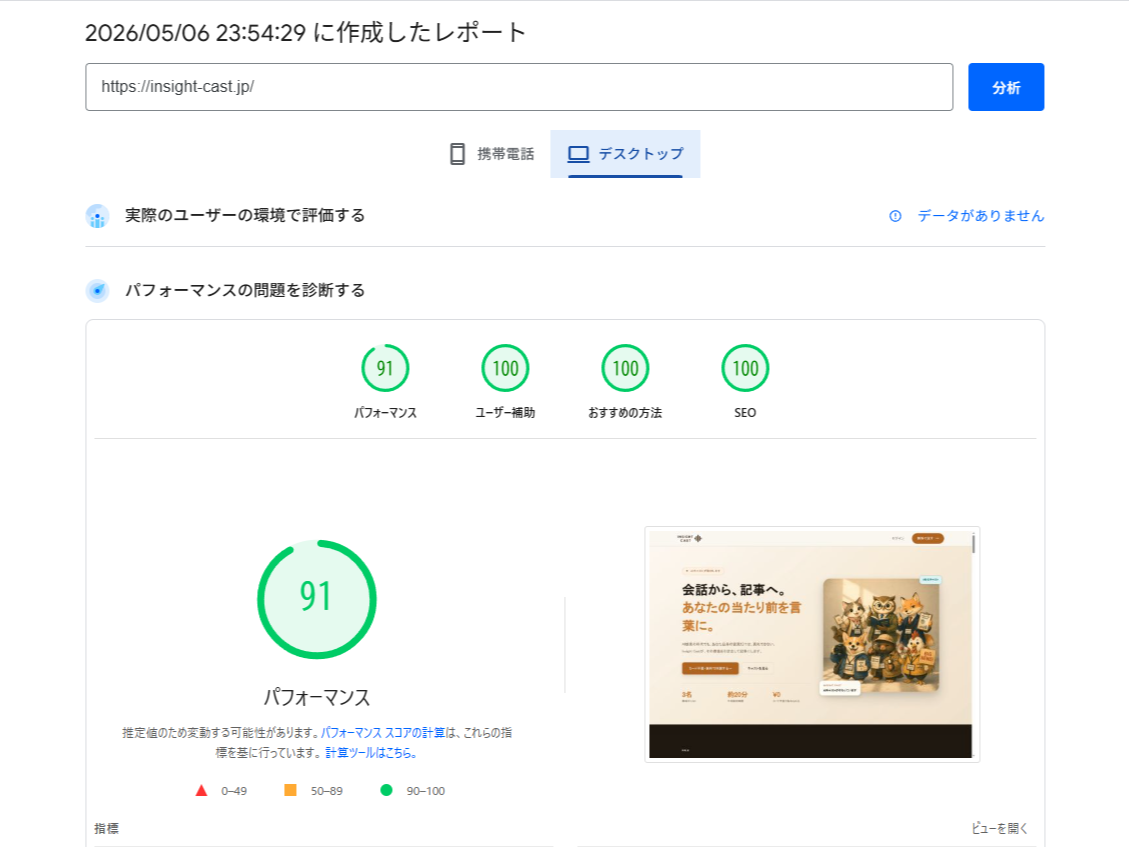Screen dimensions: 1129x847
Task: Click heading パフォーマンスの問題を診断する
Action: coord(245,291)
